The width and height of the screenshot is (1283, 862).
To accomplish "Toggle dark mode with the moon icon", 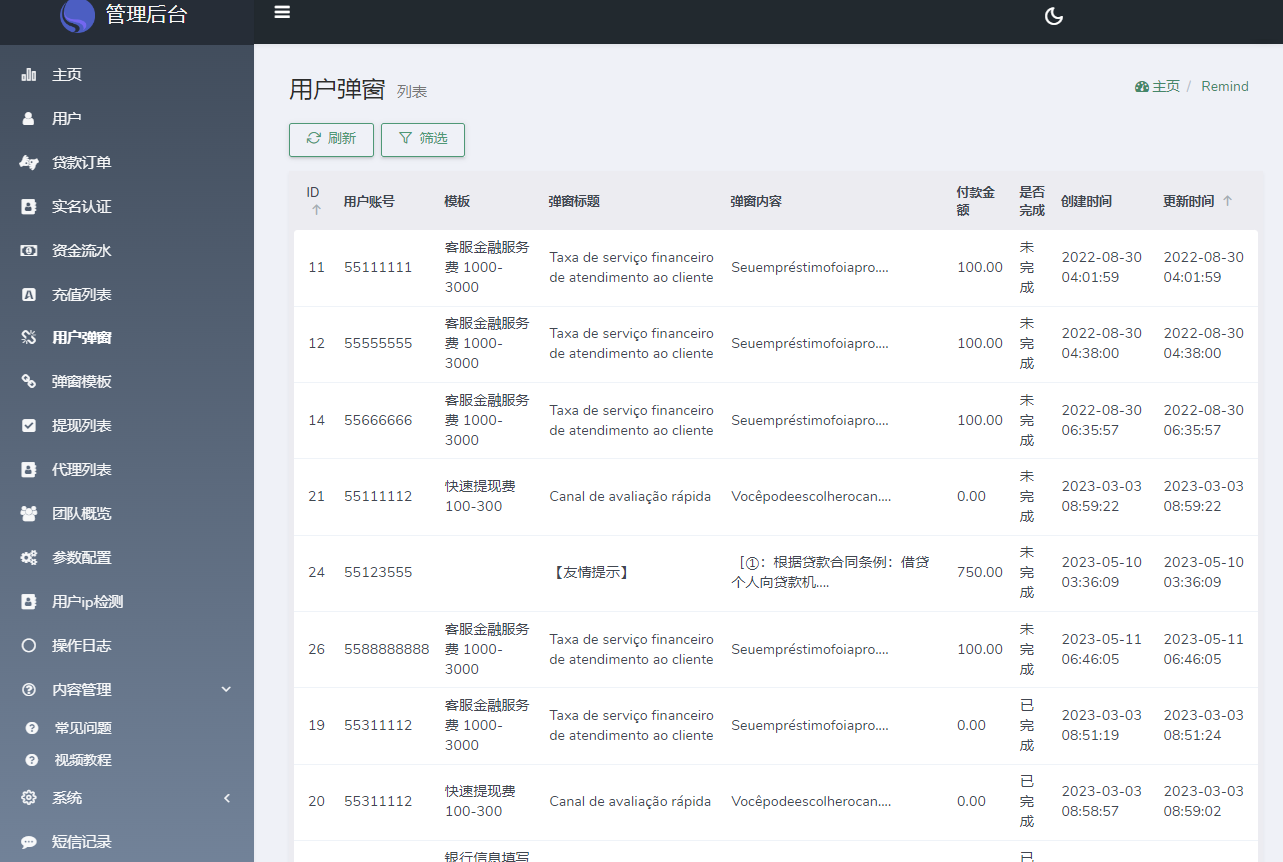I will (1053, 16).
